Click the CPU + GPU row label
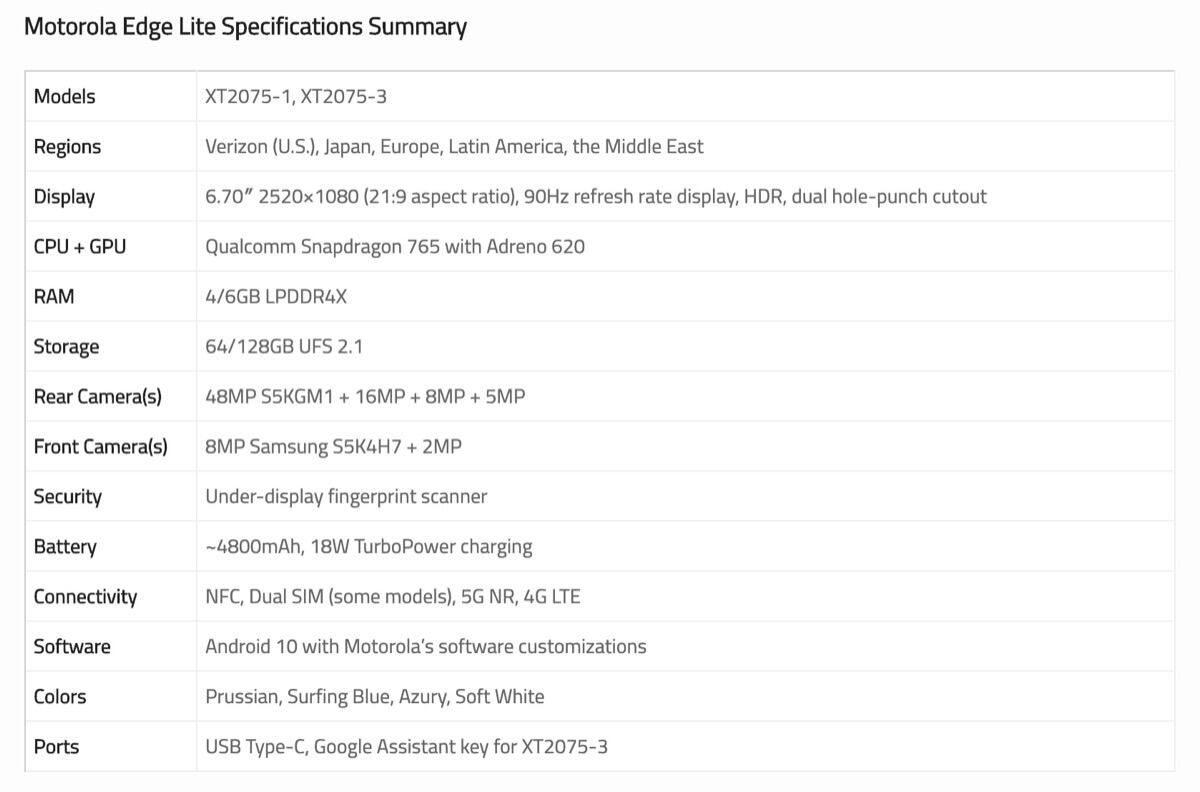The width and height of the screenshot is (1200, 792). click(x=80, y=246)
